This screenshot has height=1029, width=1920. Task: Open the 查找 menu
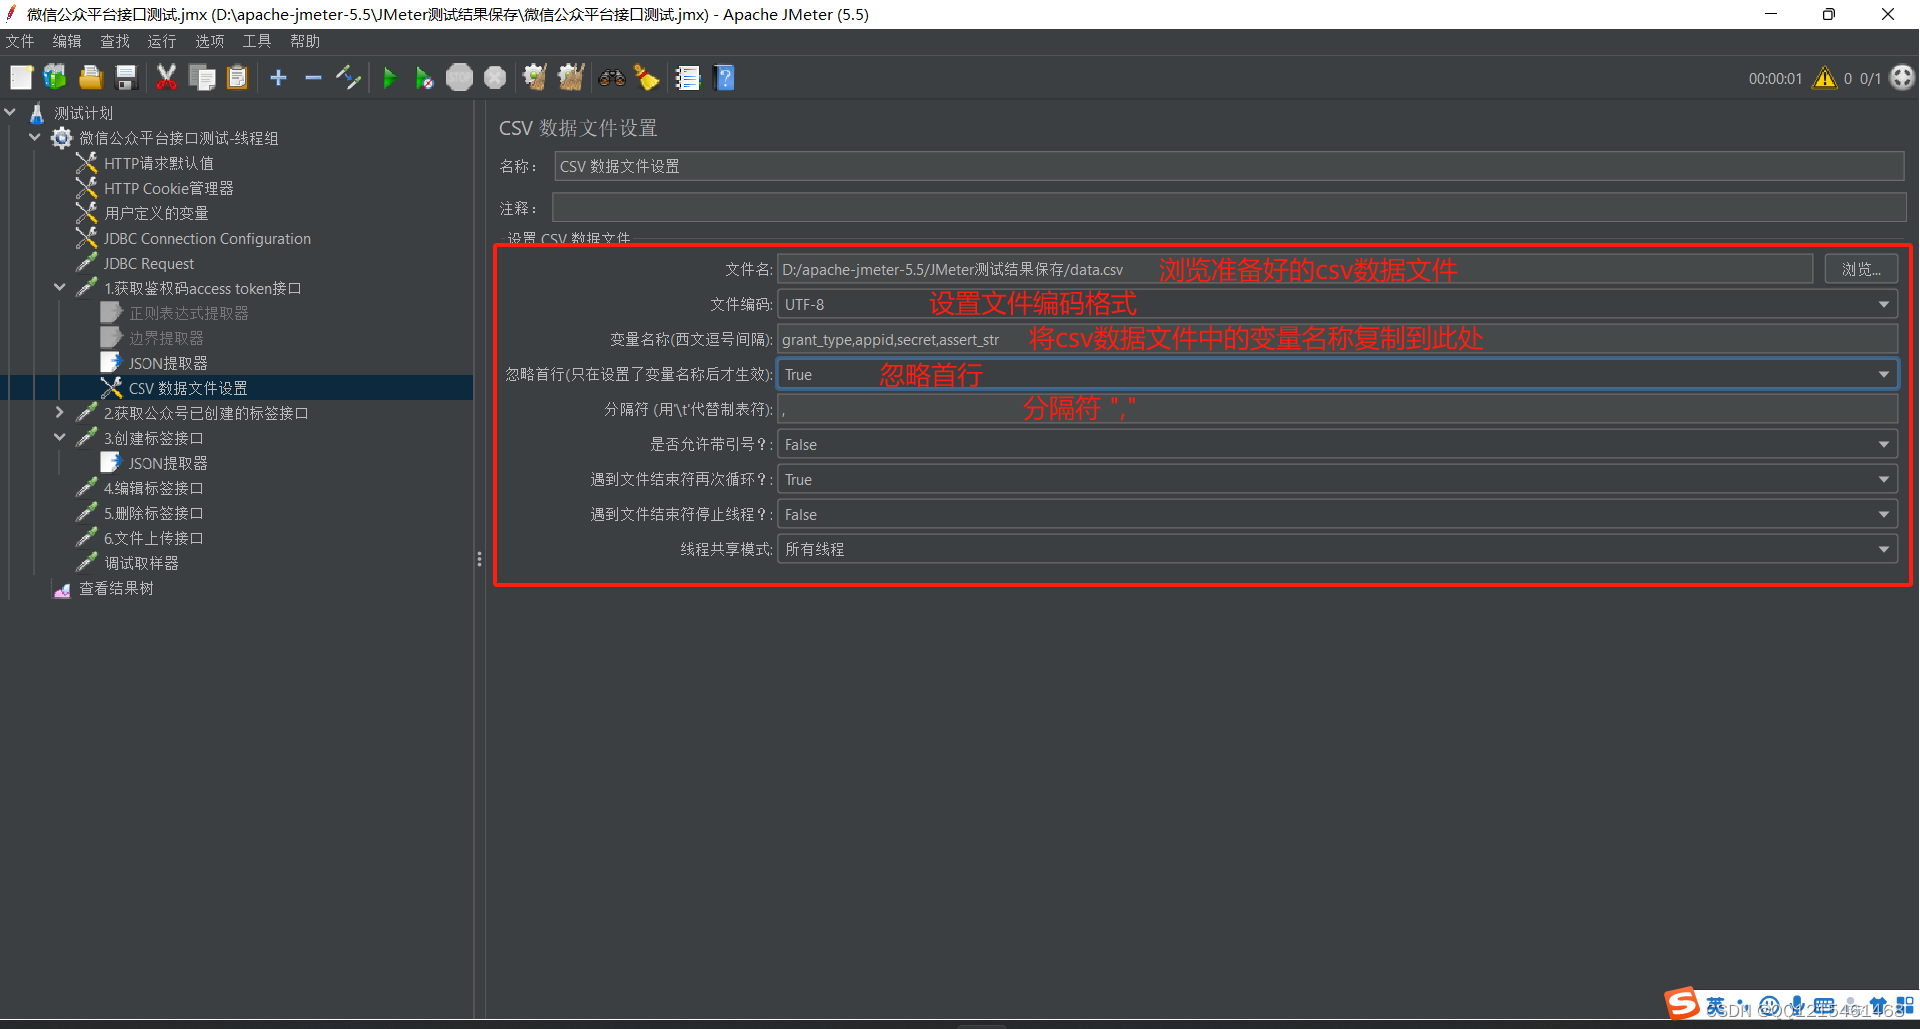point(115,41)
